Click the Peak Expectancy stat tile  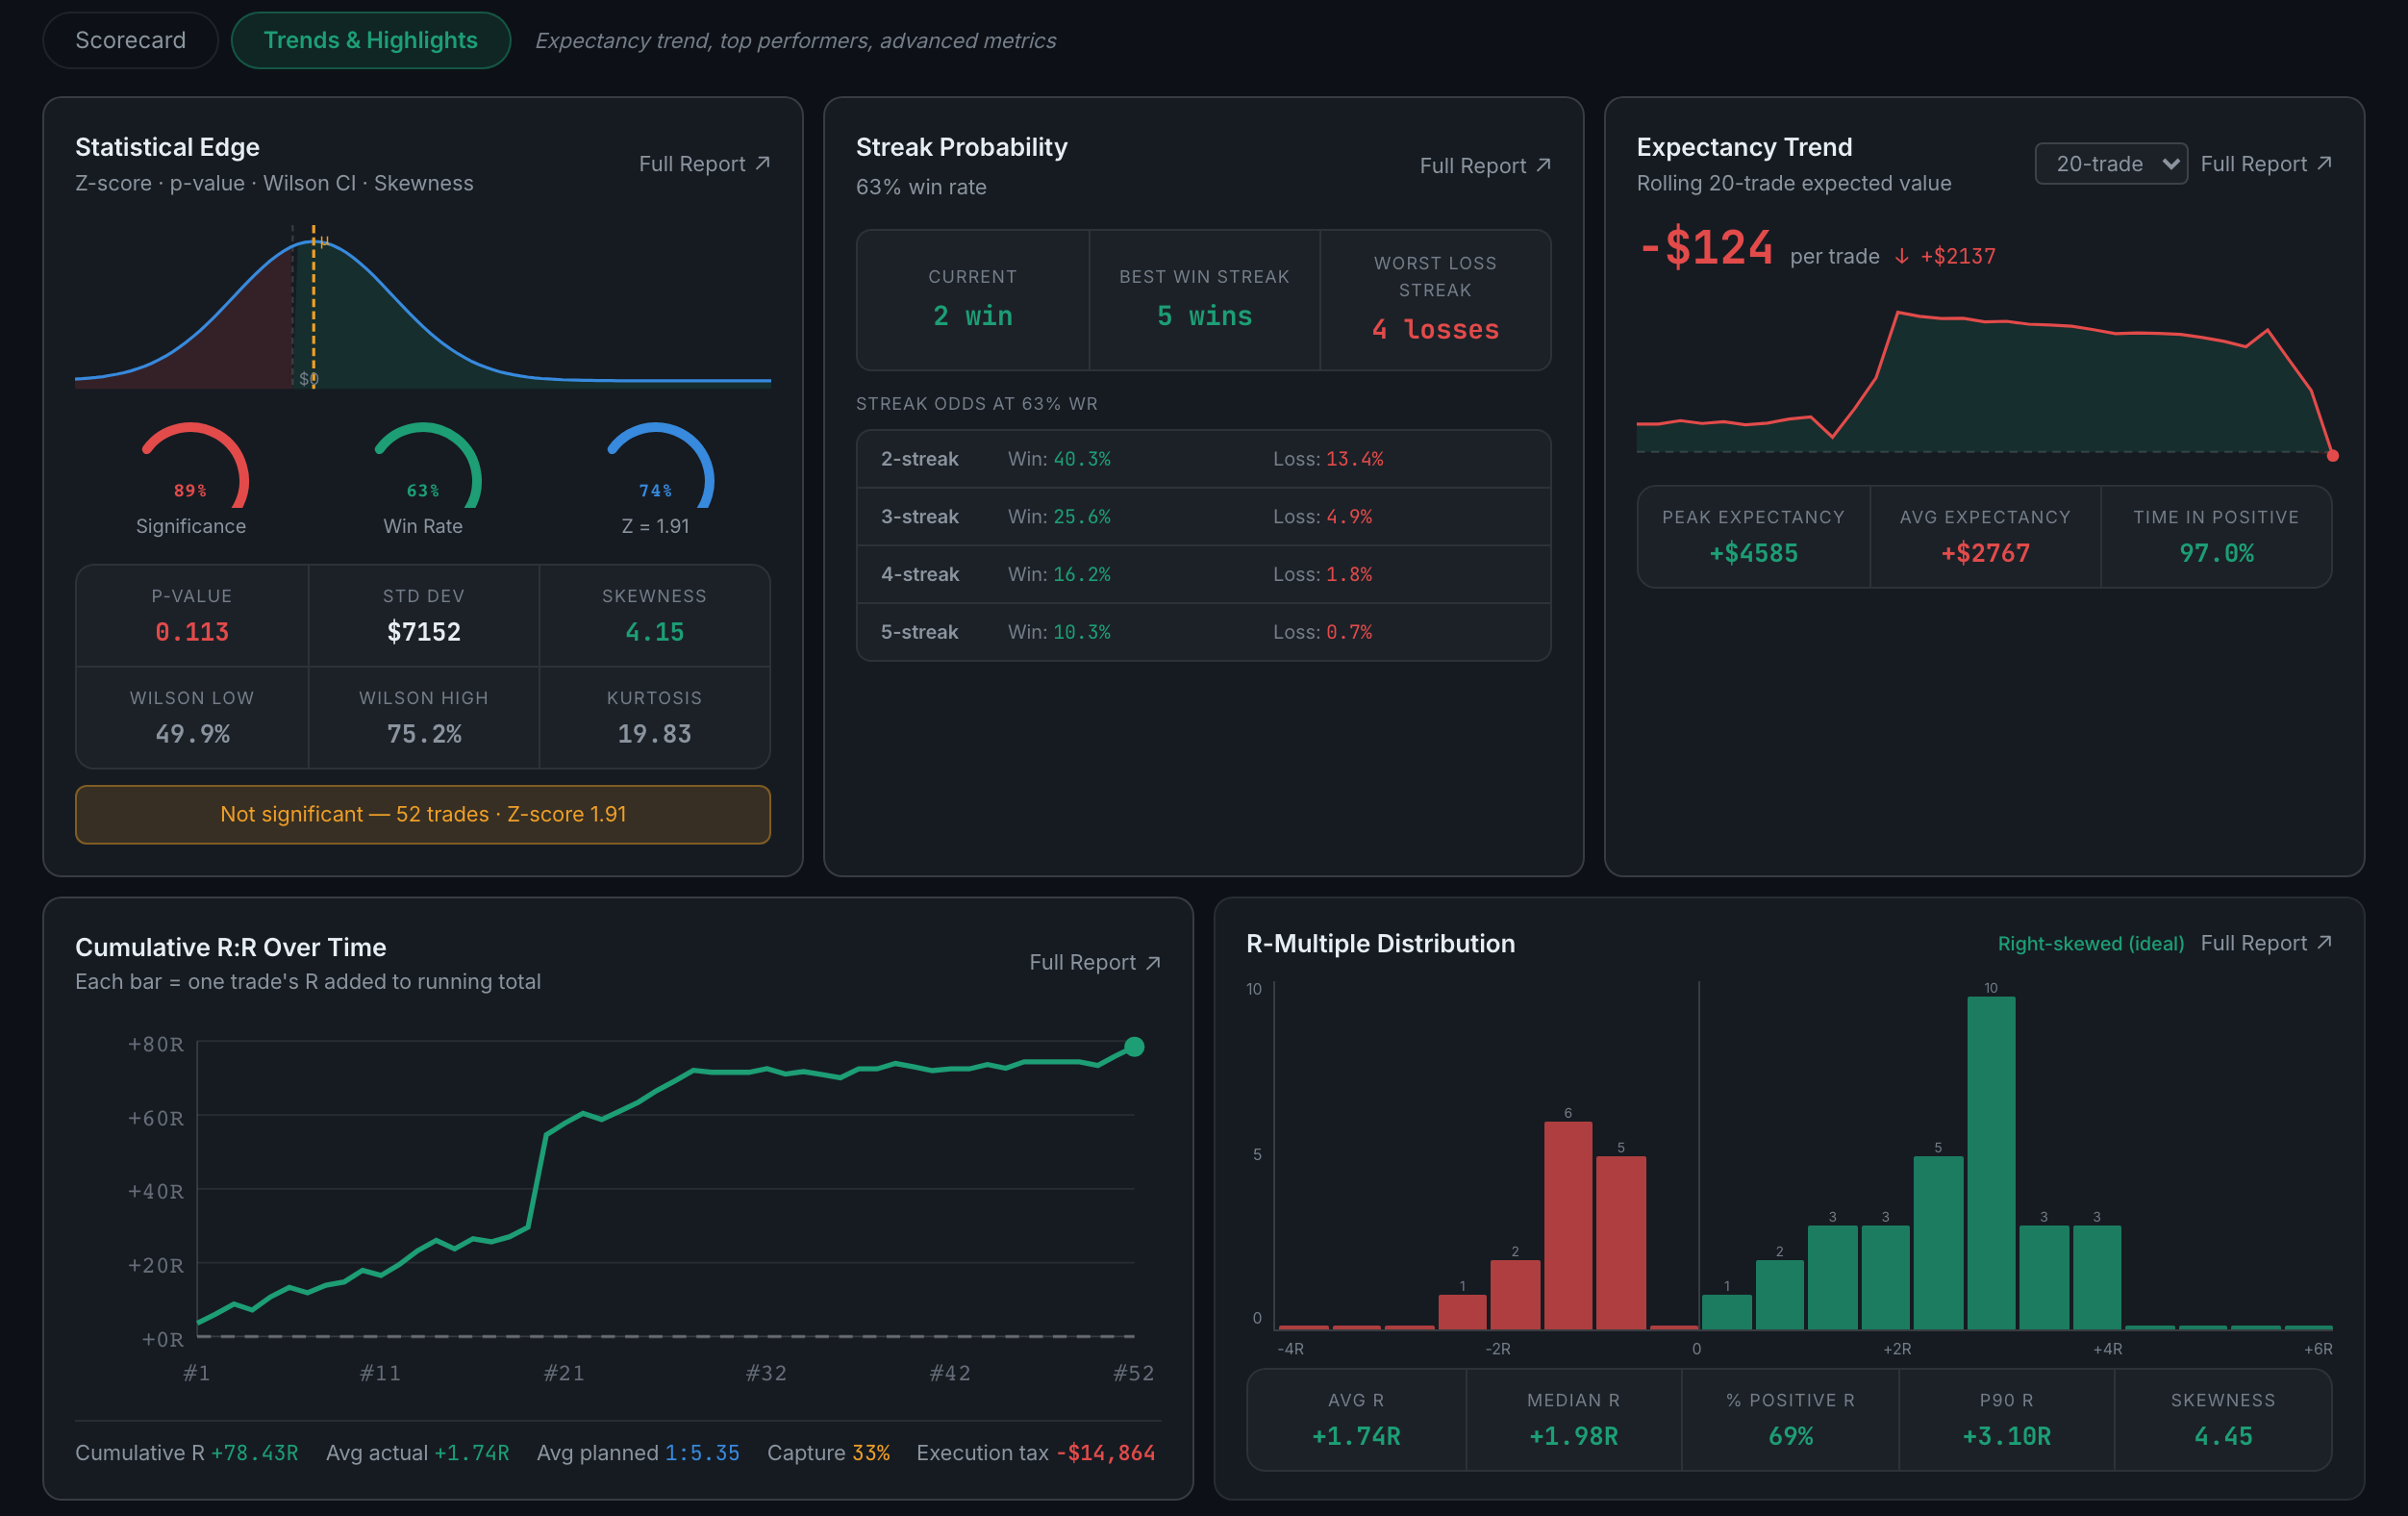click(x=1753, y=537)
